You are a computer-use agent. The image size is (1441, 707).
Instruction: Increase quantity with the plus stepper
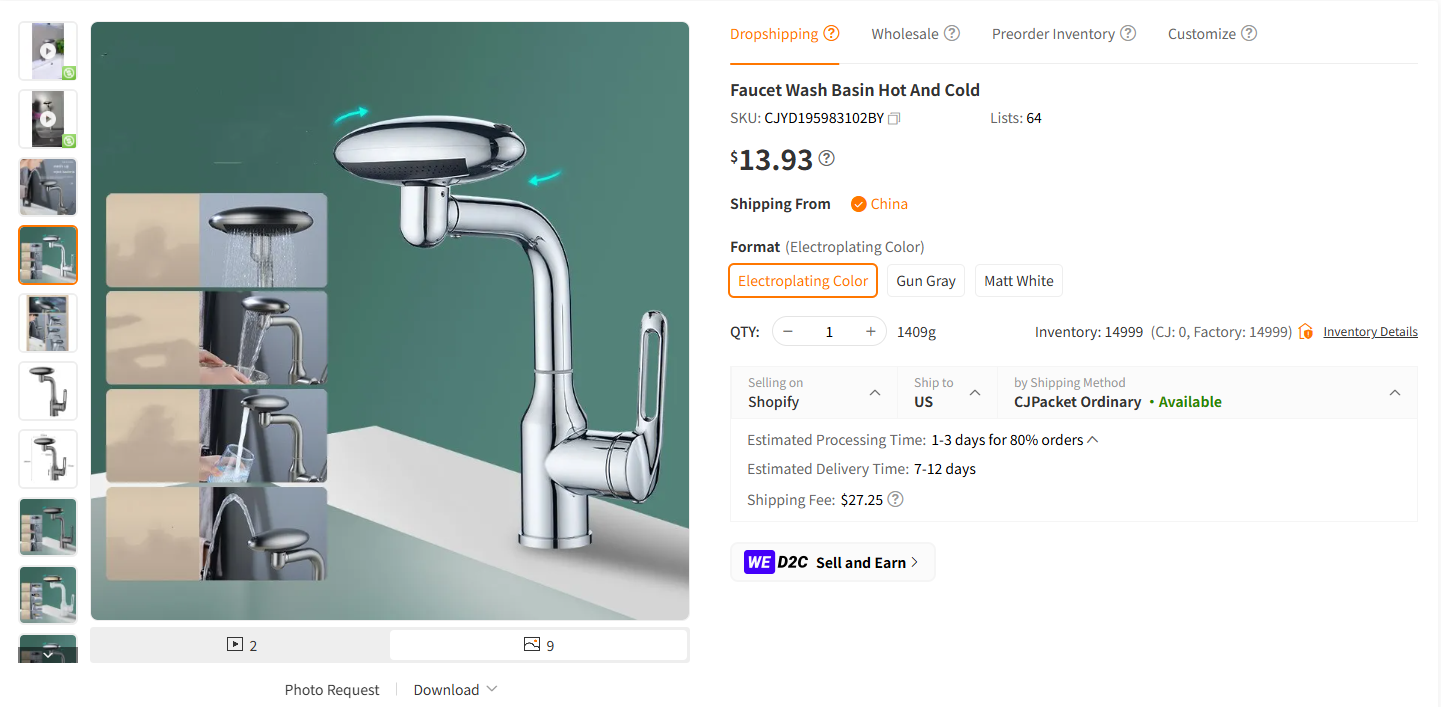[x=869, y=330]
